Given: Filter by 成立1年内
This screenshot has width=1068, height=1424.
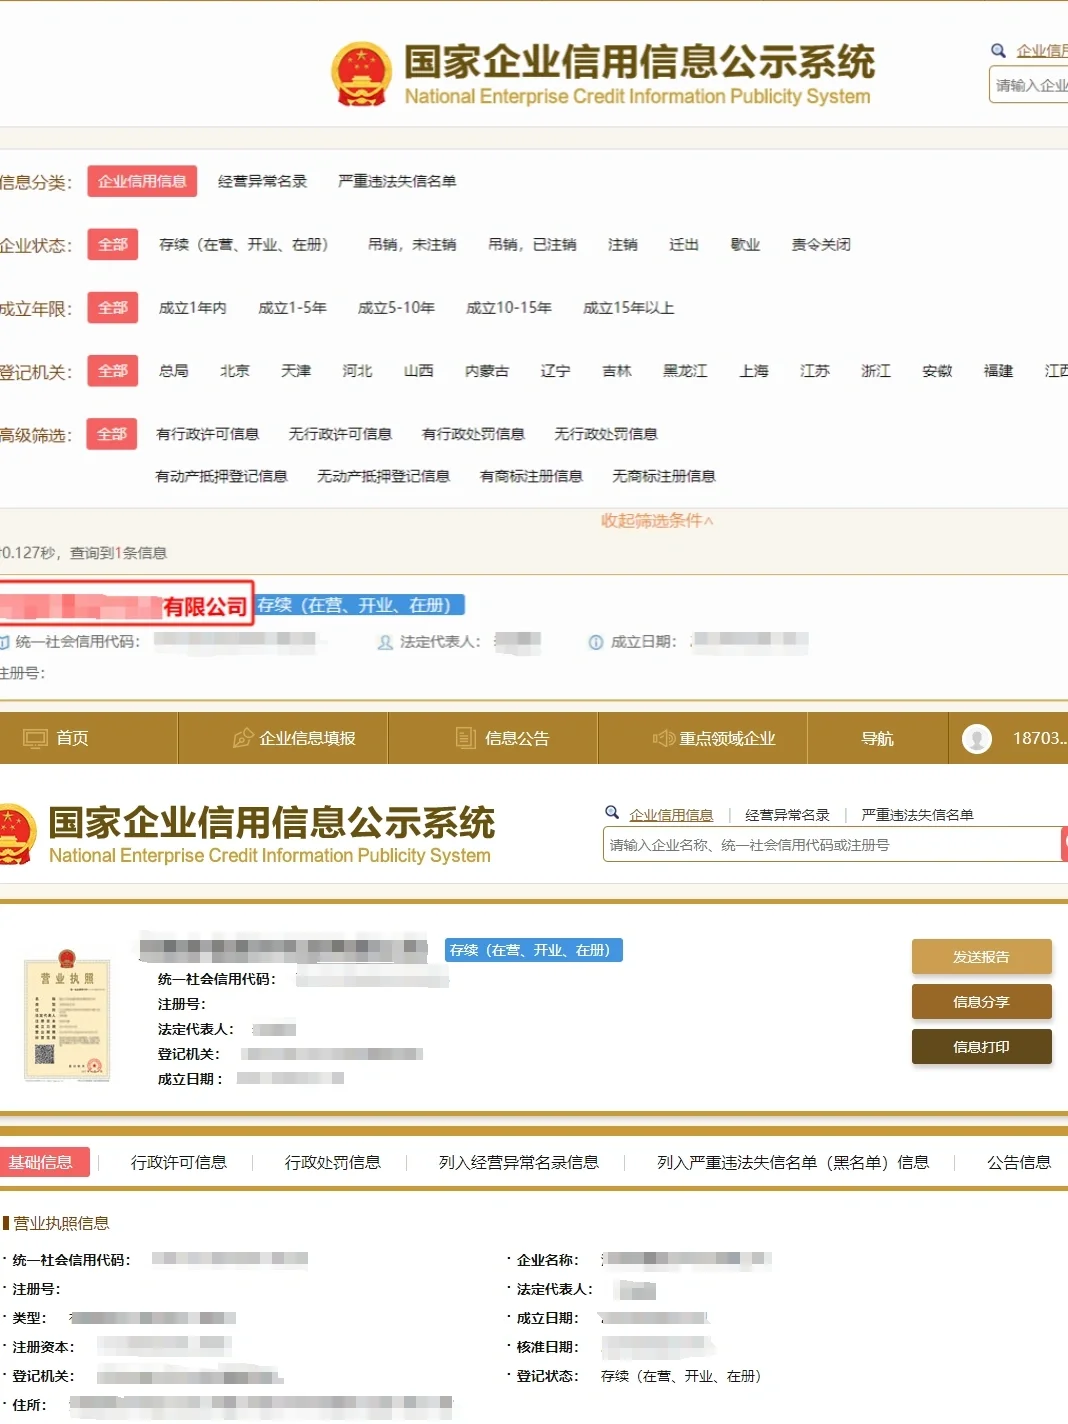Looking at the screenshot, I should tap(192, 308).
